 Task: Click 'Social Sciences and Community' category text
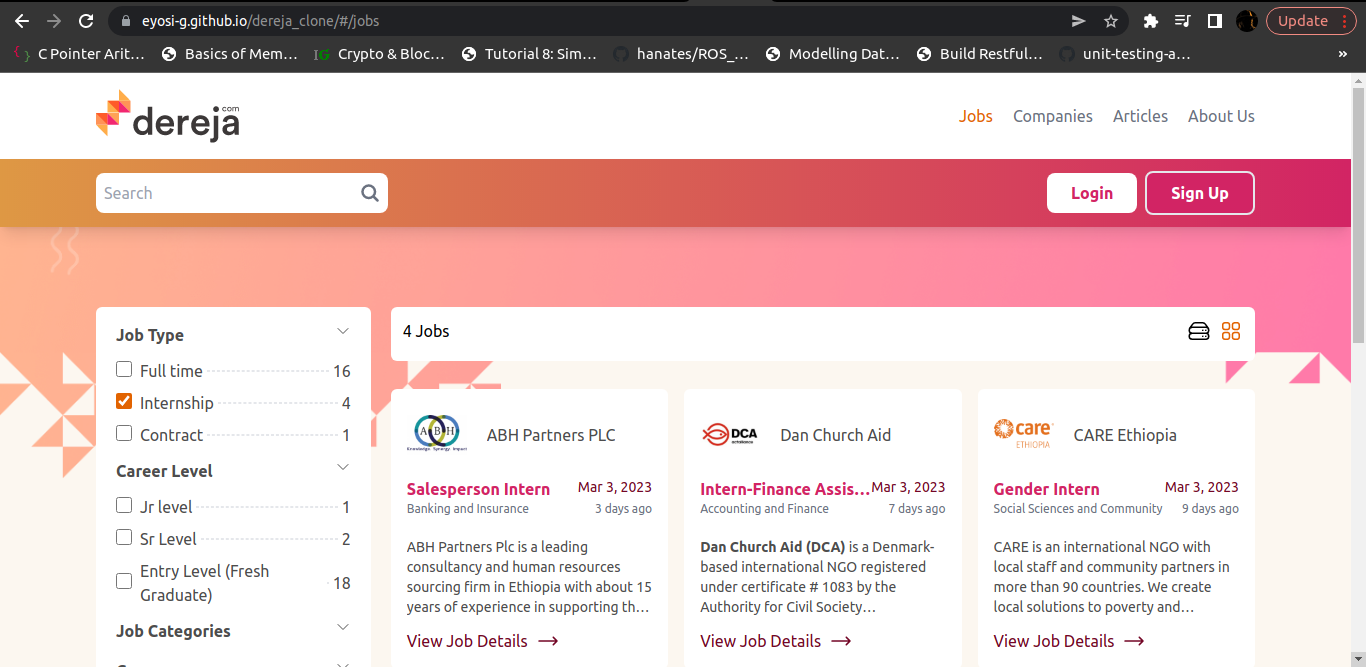coord(1078,509)
